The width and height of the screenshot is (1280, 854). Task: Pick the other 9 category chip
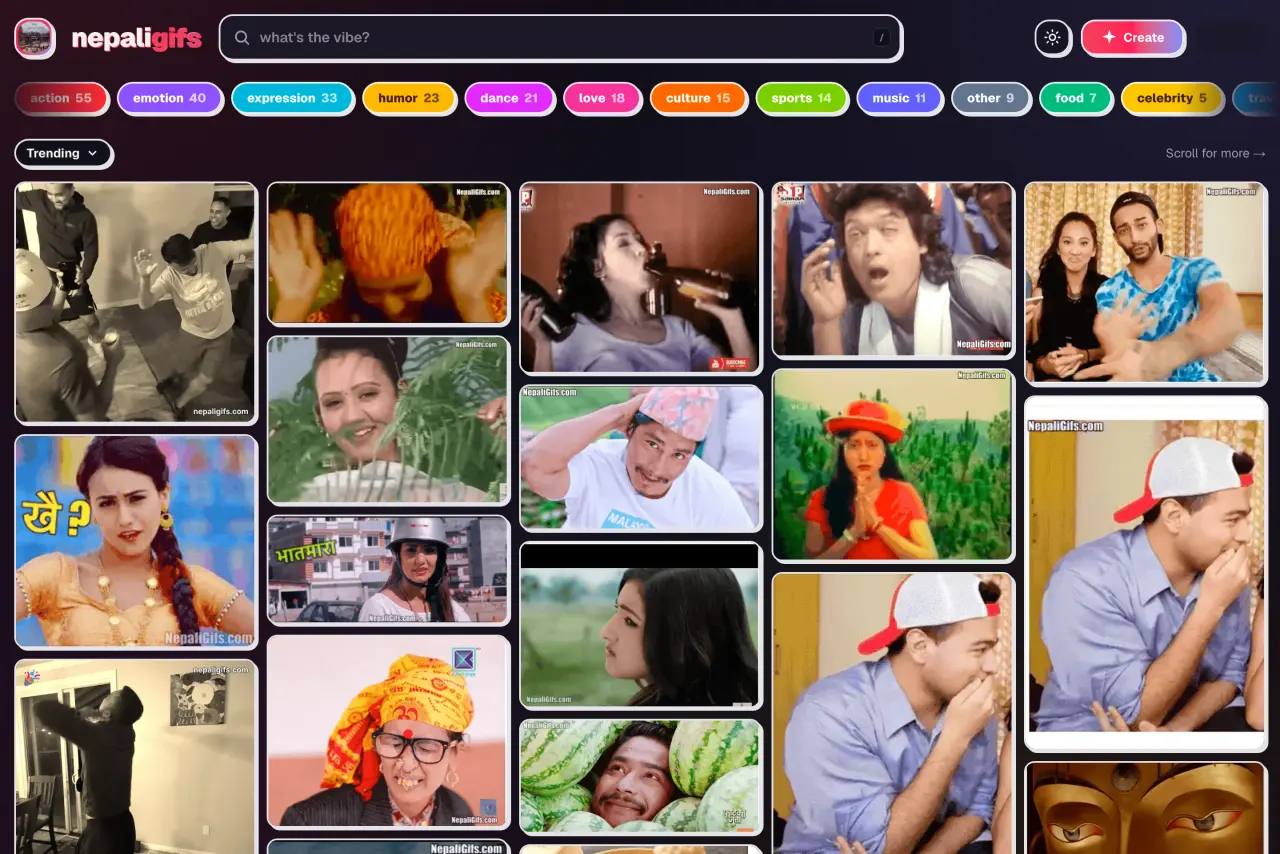coord(990,98)
